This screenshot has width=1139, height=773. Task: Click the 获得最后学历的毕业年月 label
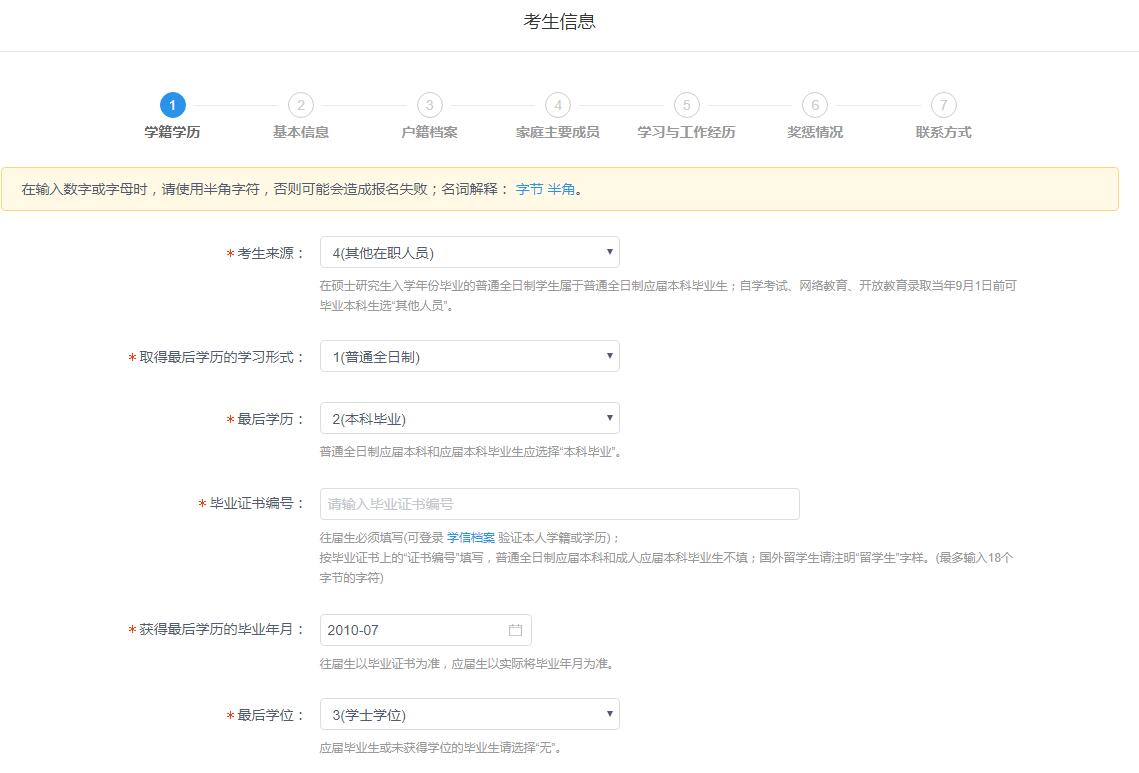216,629
